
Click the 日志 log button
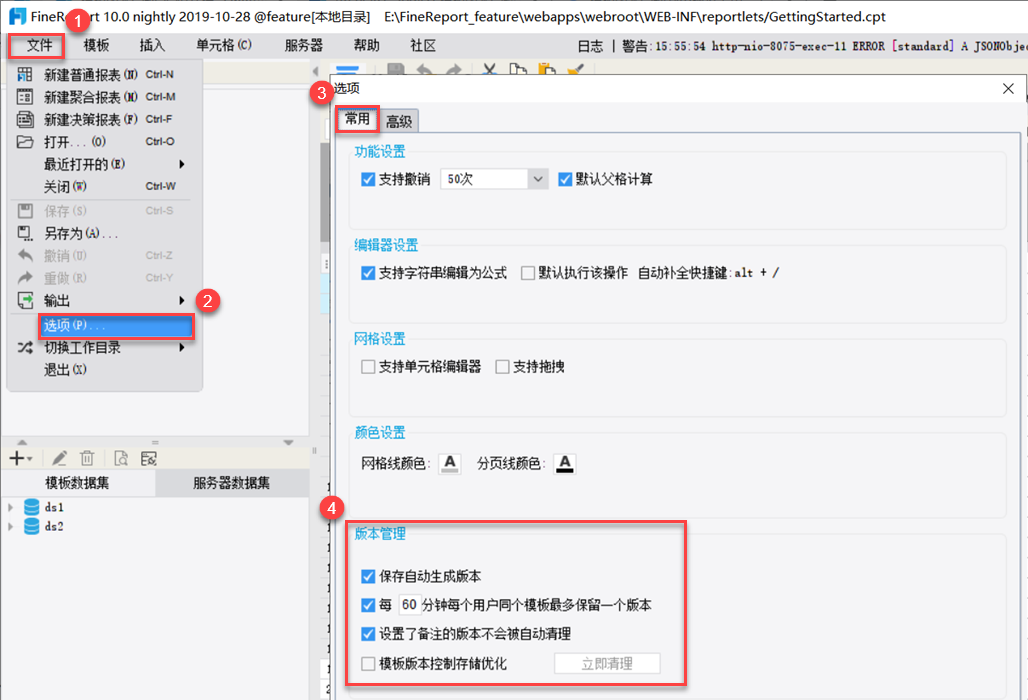[x=590, y=46]
